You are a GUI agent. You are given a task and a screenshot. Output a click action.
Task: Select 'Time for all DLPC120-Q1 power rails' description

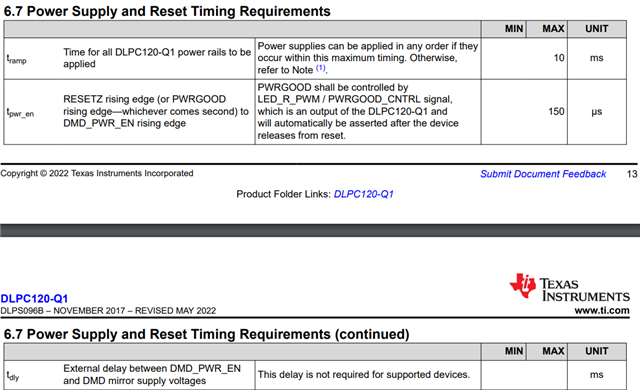[x=157, y=58]
